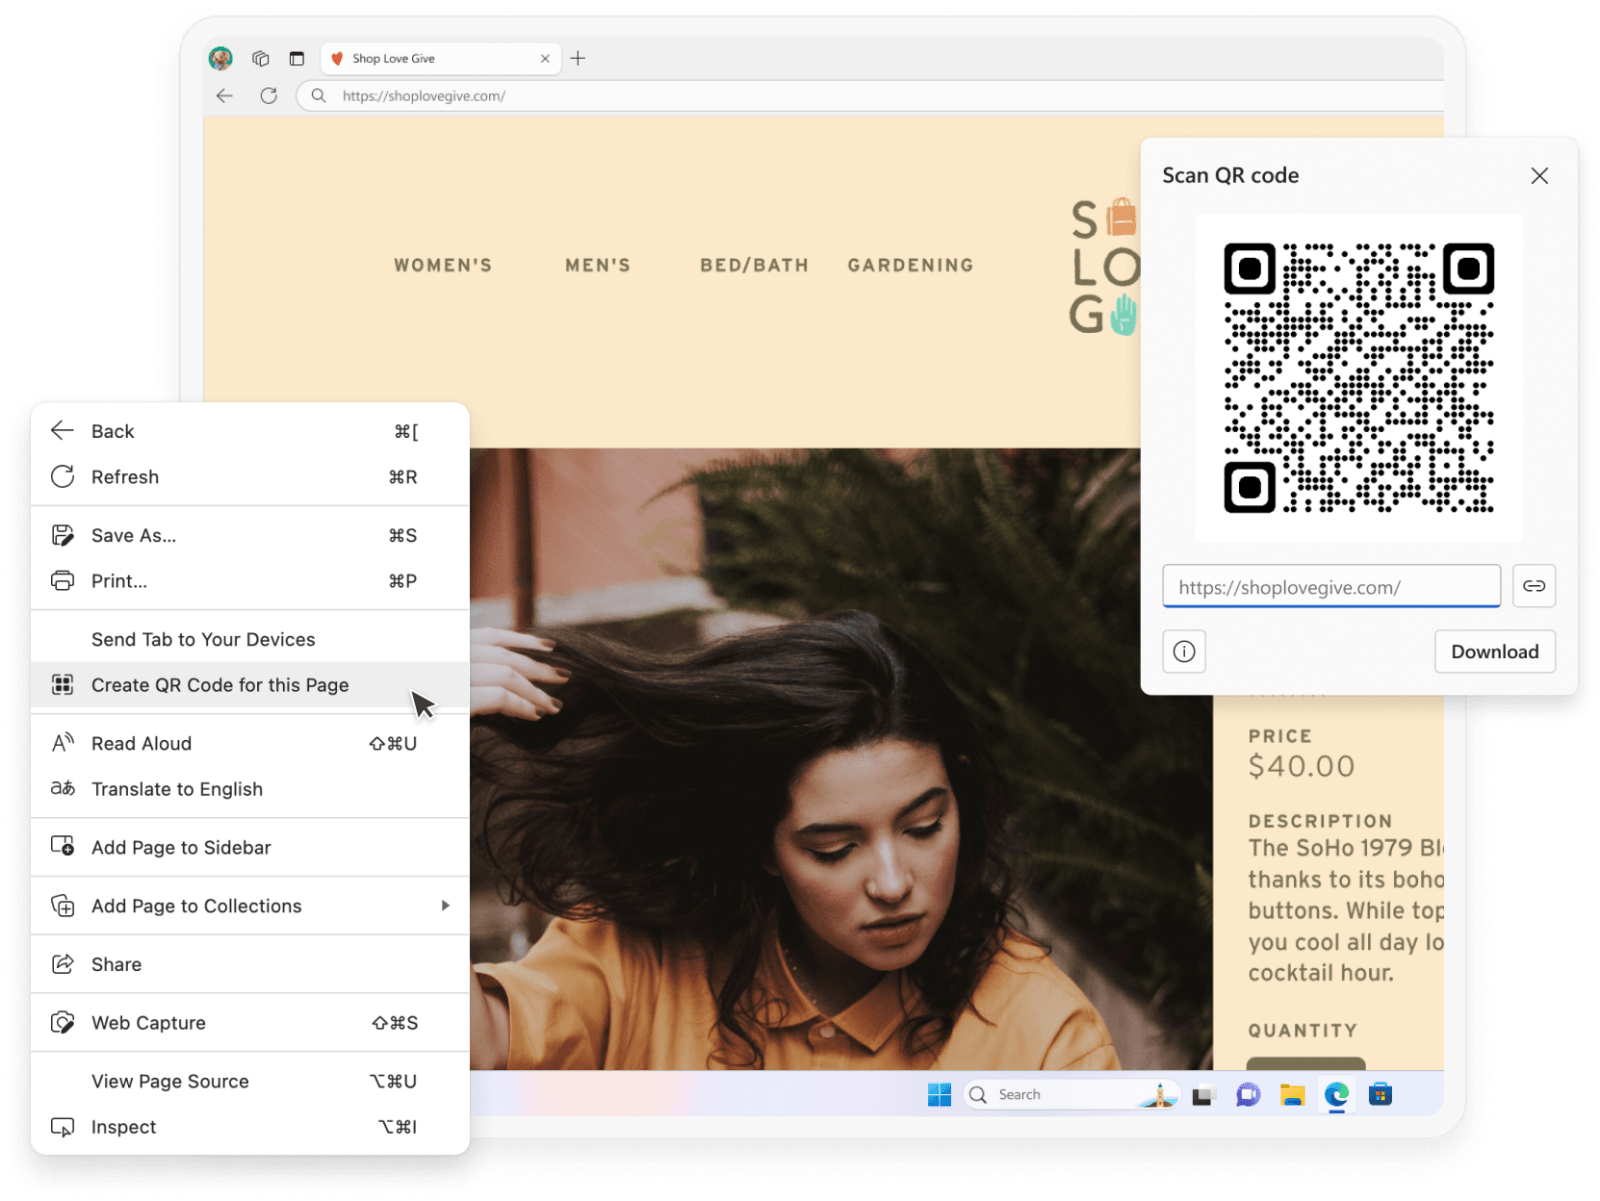
Task: Select Translate to English
Action: click(x=250, y=789)
